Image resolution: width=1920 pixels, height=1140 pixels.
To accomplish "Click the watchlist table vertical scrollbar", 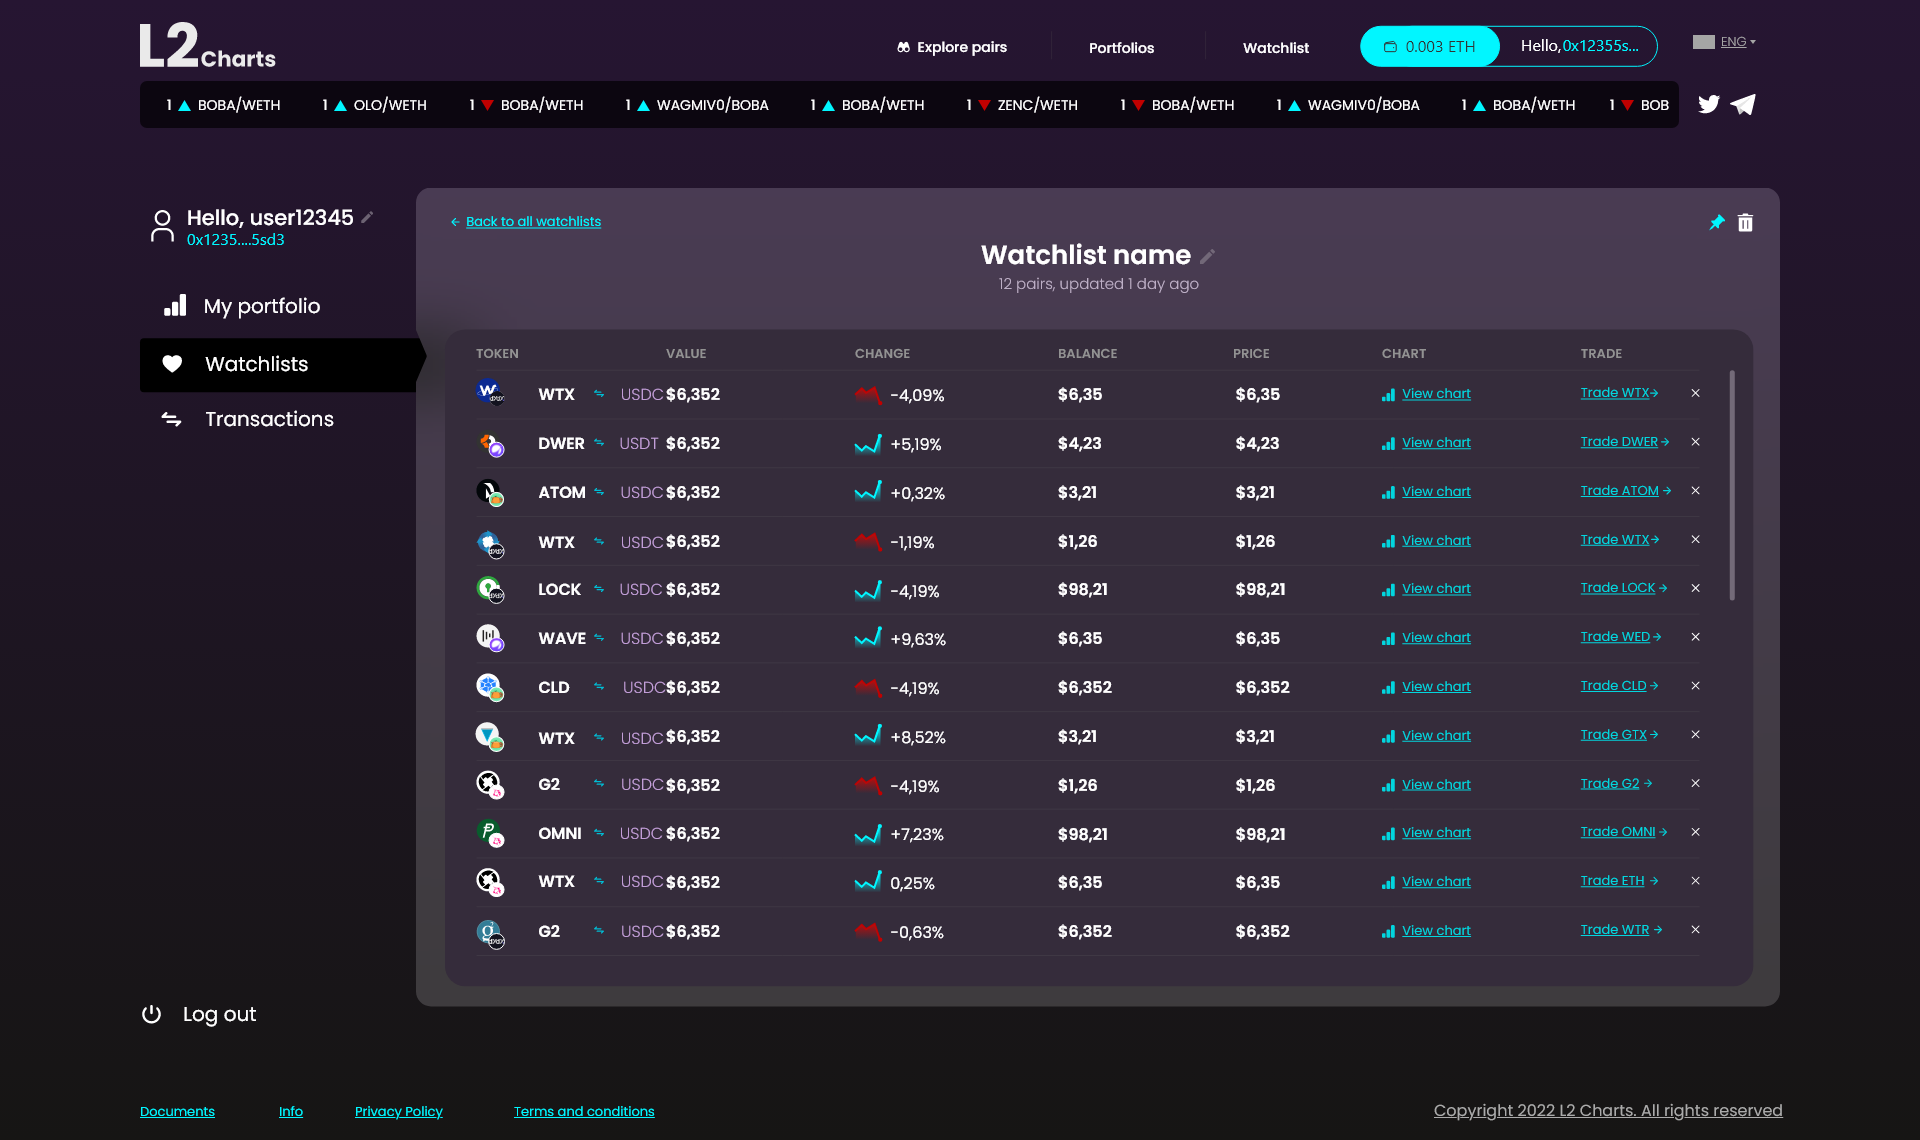I will point(1732,486).
